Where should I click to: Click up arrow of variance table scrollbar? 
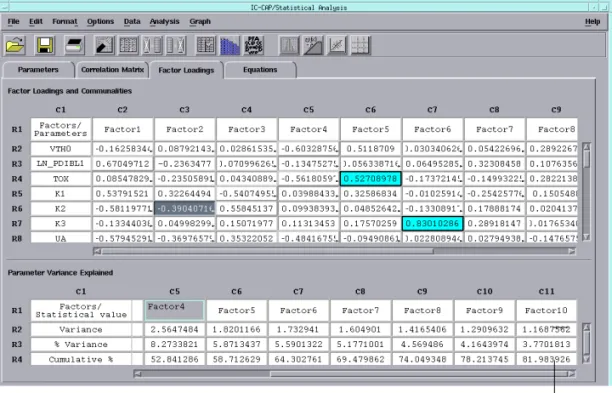pyautogui.click(x=586, y=327)
